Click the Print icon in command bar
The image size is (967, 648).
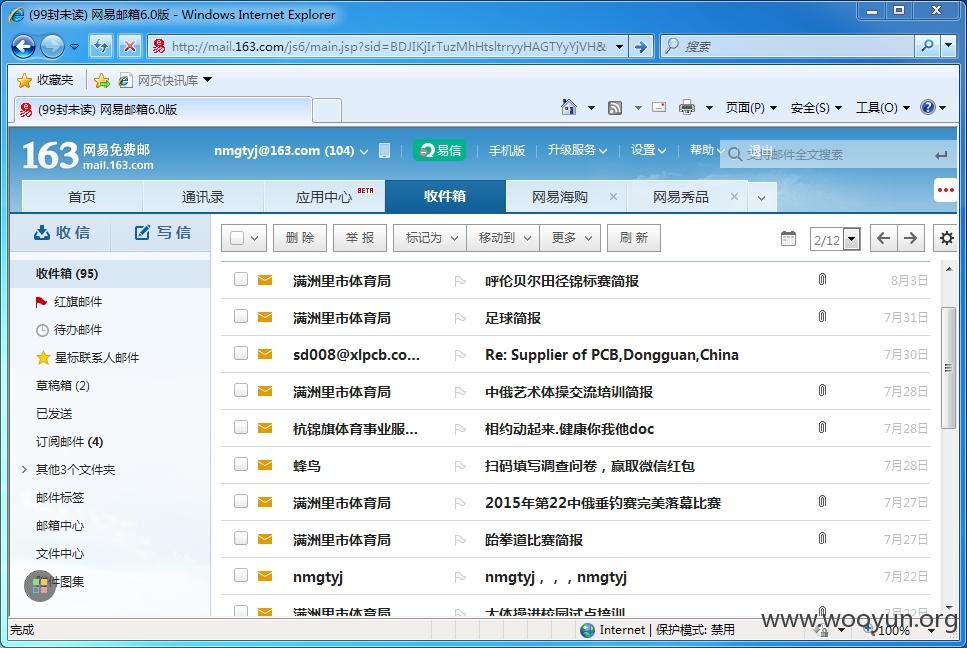686,107
